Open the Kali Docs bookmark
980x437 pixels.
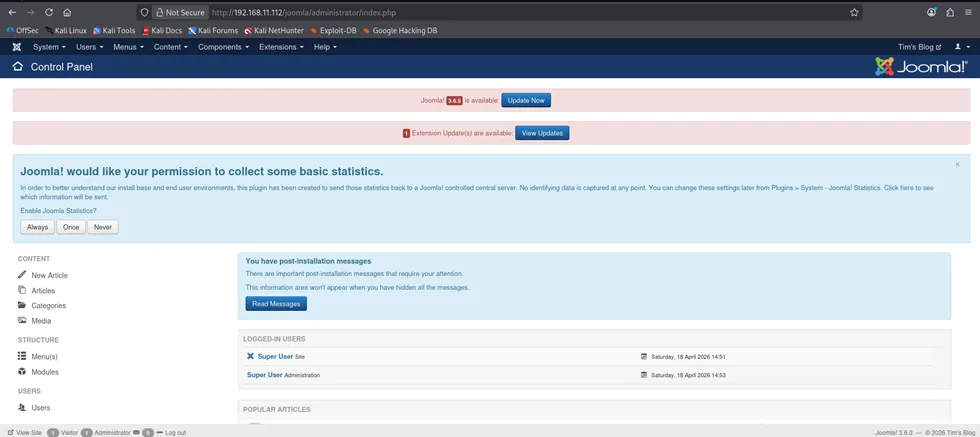[x=162, y=30]
